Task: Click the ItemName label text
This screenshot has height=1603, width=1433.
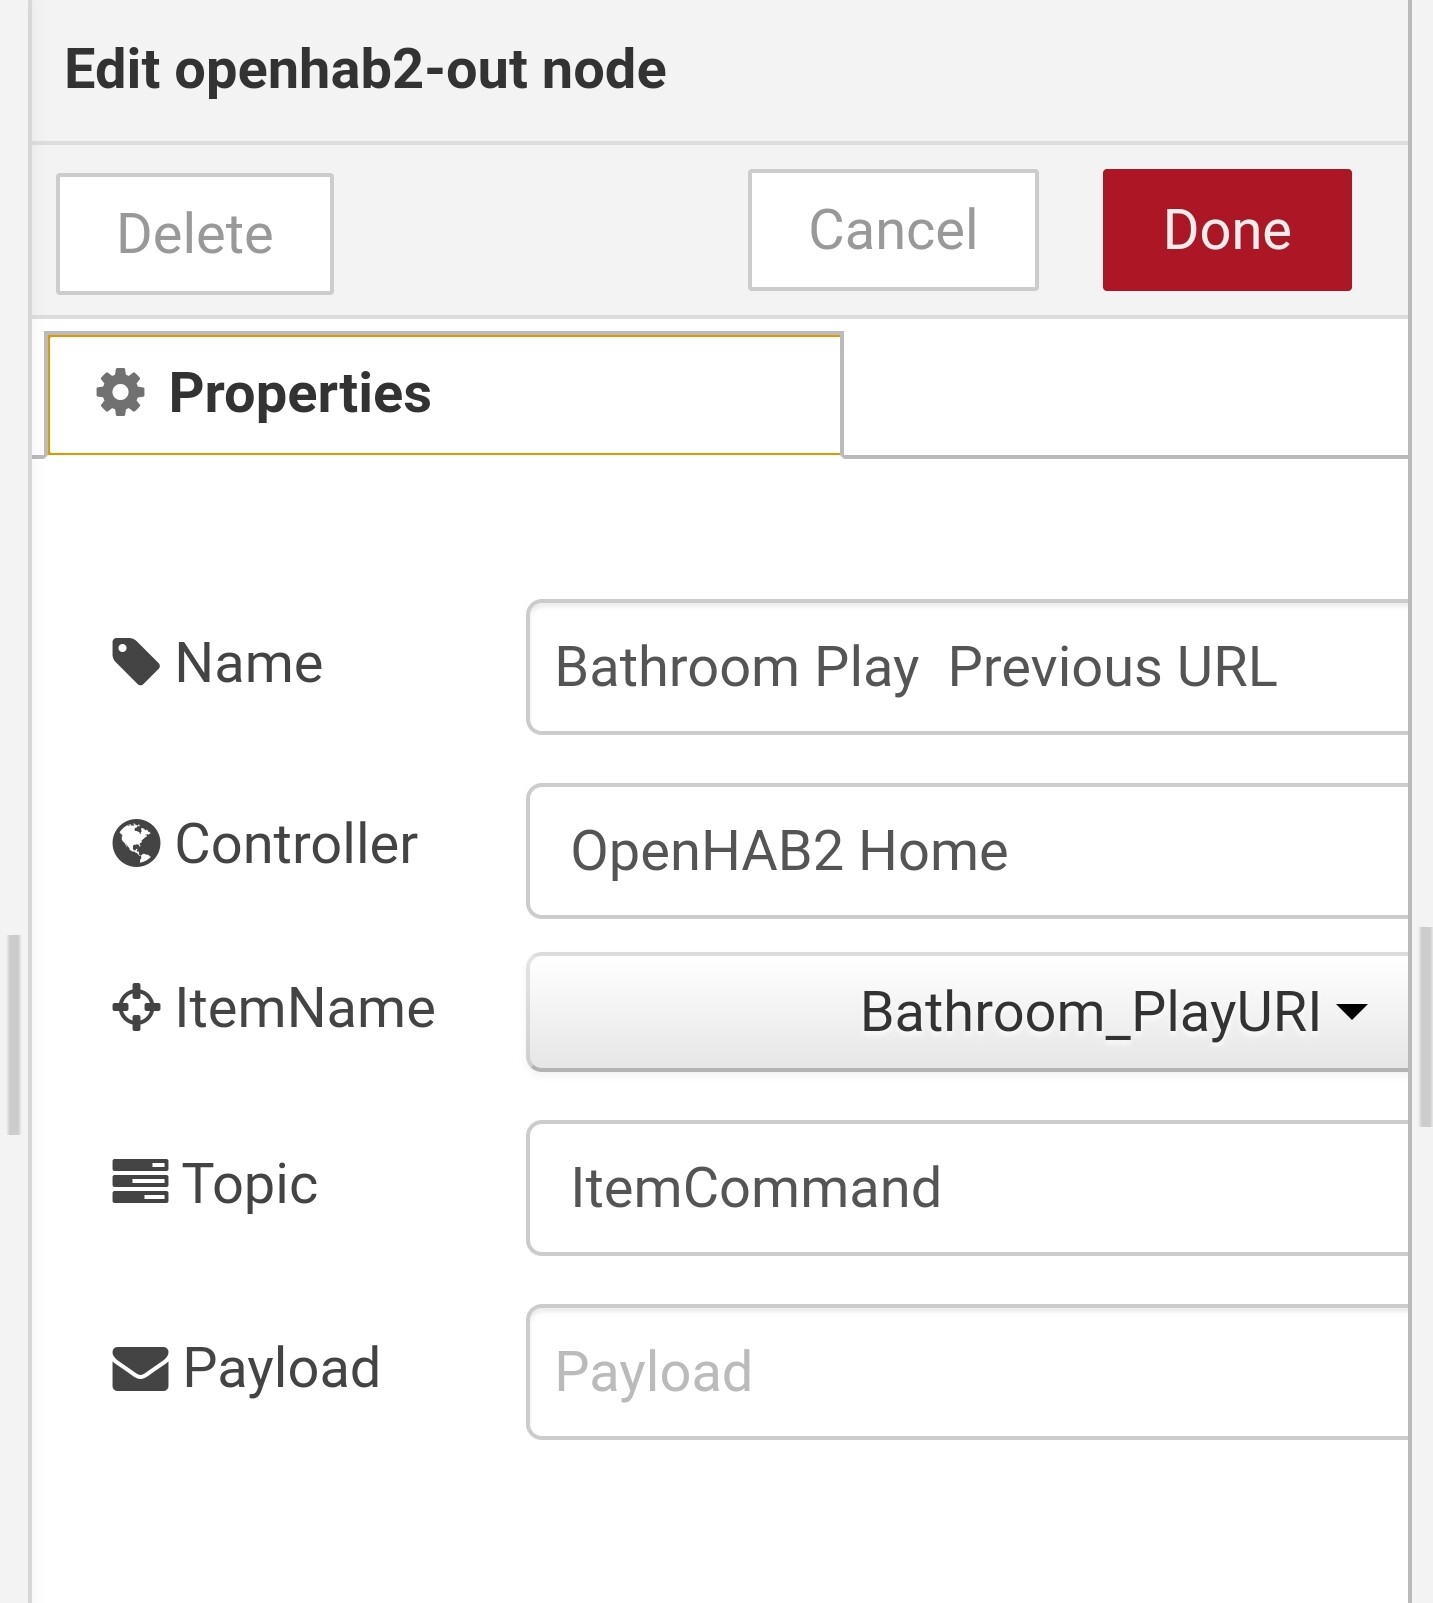Action: (x=305, y=1008)
